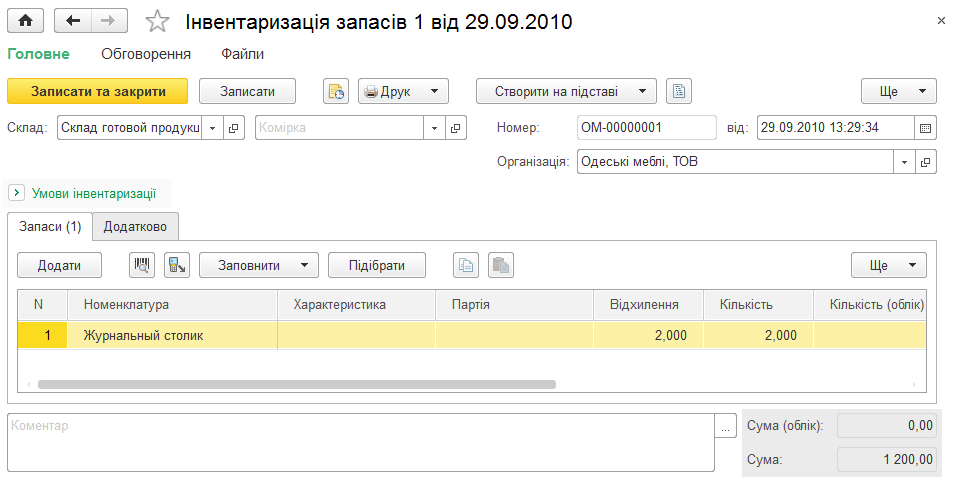The image size is (953, 485).
Task: Click the N column header
Action: [x=43, y=305]
